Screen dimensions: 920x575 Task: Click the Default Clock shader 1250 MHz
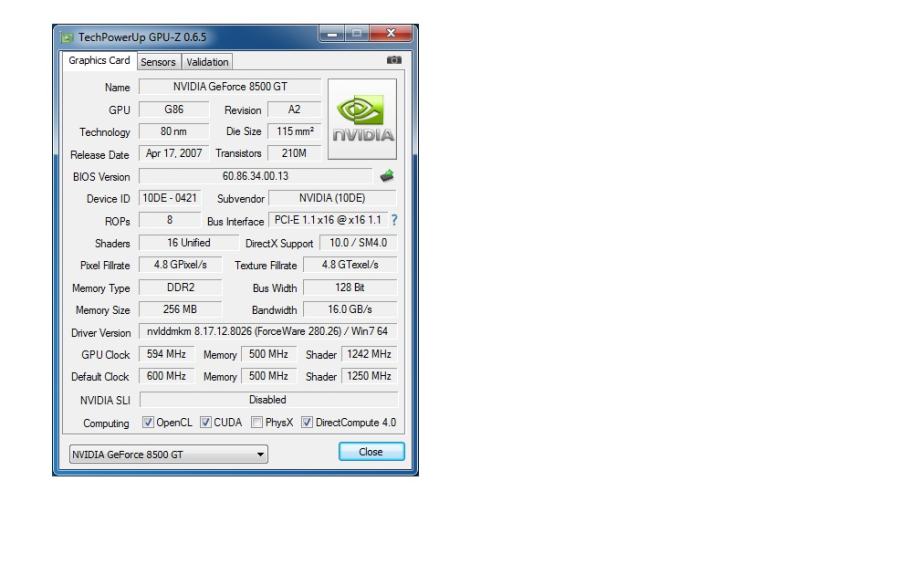[369, 376]
